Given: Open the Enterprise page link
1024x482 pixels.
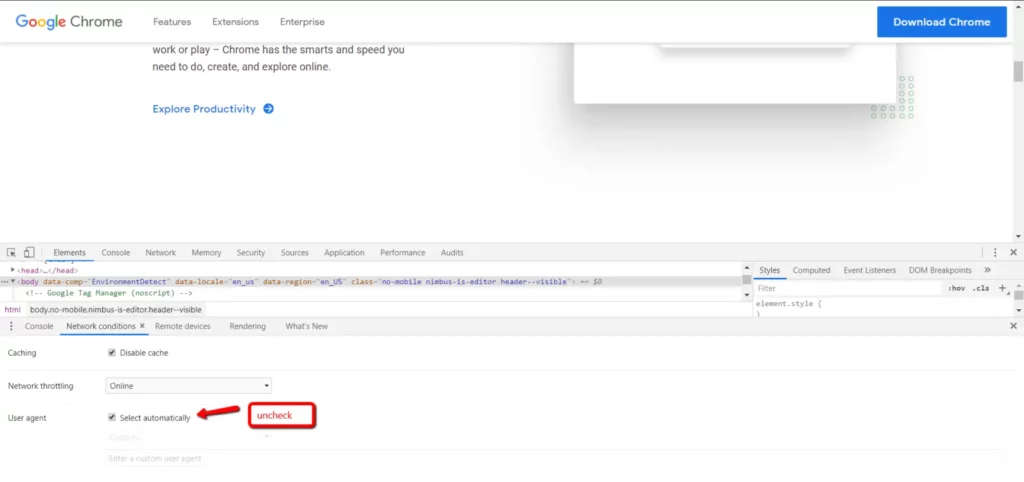Looking at the screenshot, I should [302, 22].
